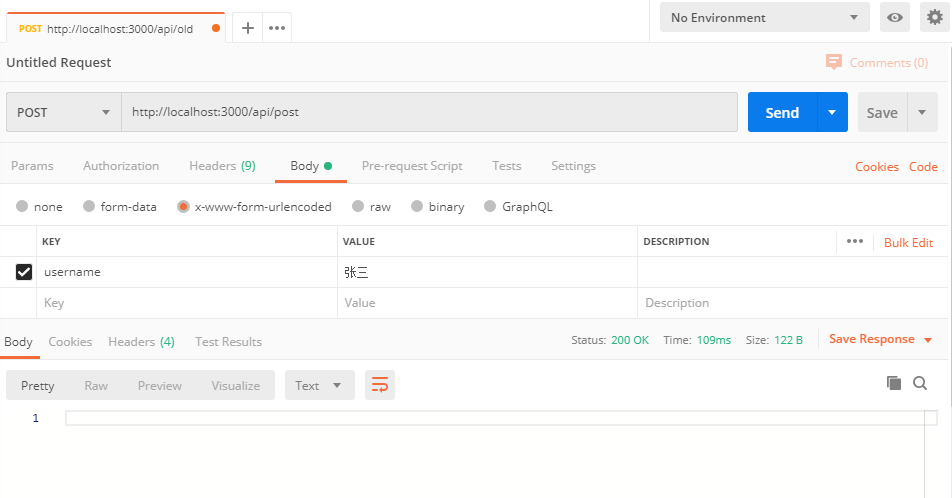Select the binary body type
Viewport: 952px width, 498px height.
pos(416,206)
